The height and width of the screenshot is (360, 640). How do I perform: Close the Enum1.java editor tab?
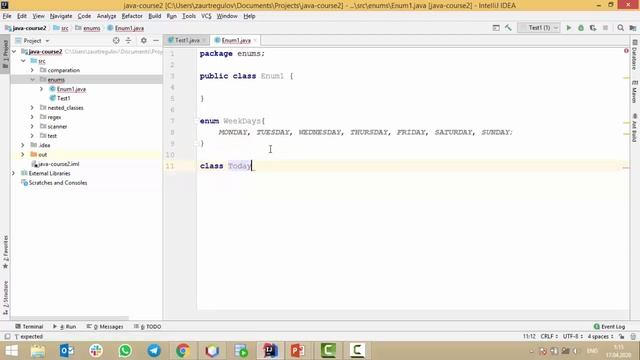coord(255,40)
